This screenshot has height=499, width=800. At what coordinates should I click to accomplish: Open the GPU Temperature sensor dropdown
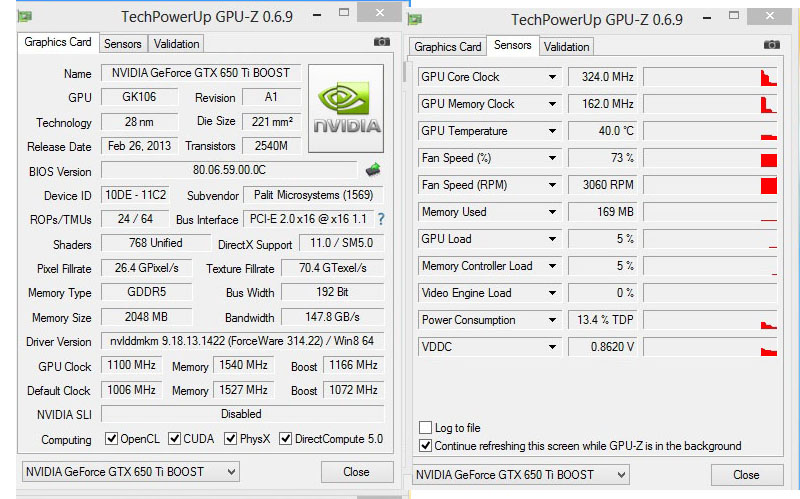tap(552, 131)
